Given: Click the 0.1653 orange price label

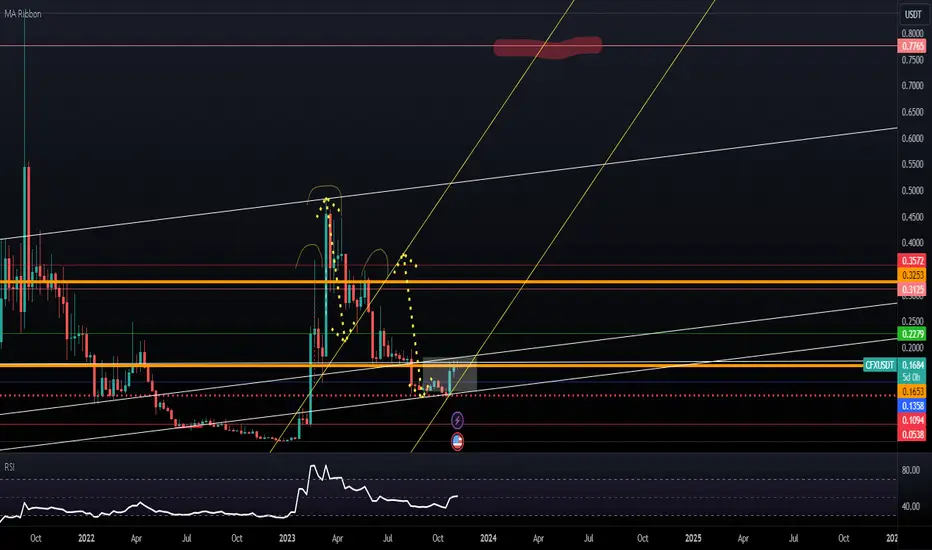Looking at the screenshot, I should point(912,391).
